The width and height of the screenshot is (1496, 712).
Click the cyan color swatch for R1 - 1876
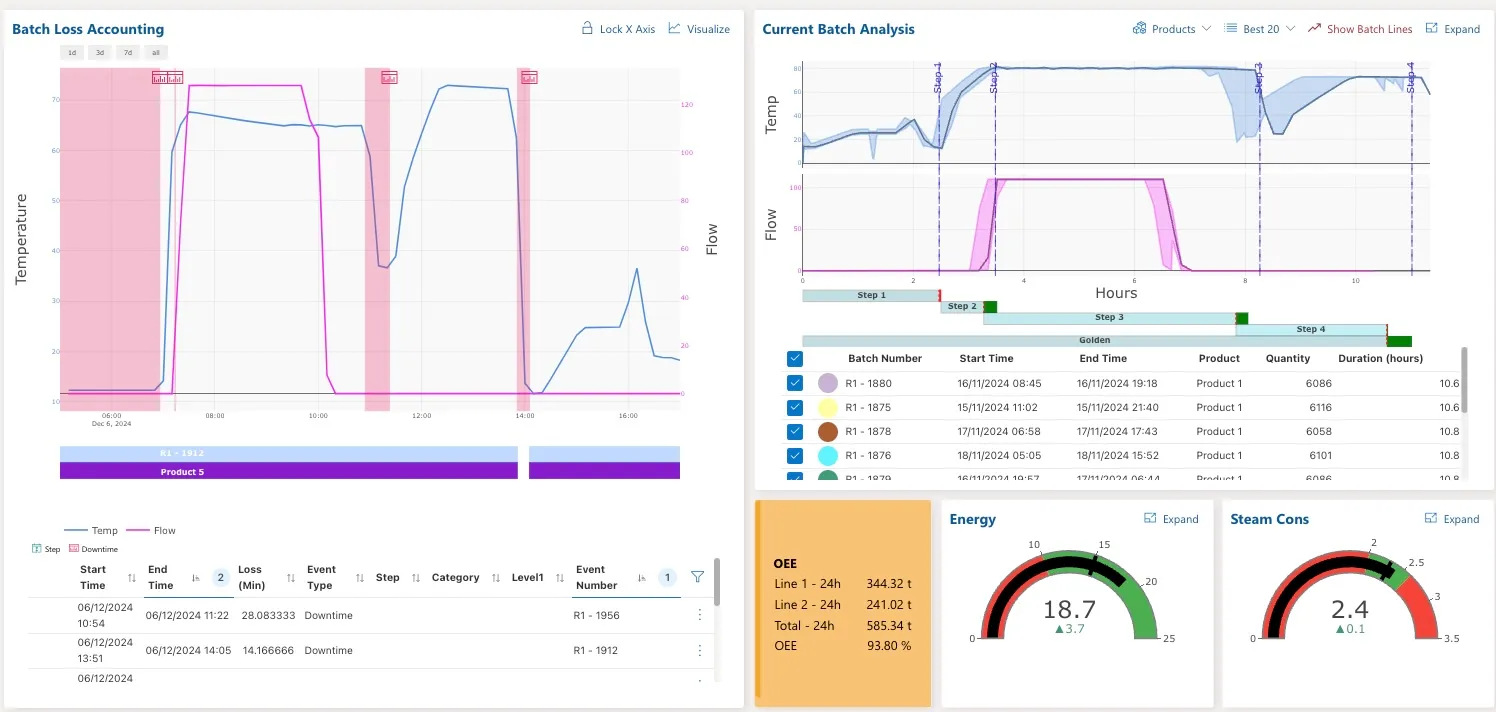point(827,455)
